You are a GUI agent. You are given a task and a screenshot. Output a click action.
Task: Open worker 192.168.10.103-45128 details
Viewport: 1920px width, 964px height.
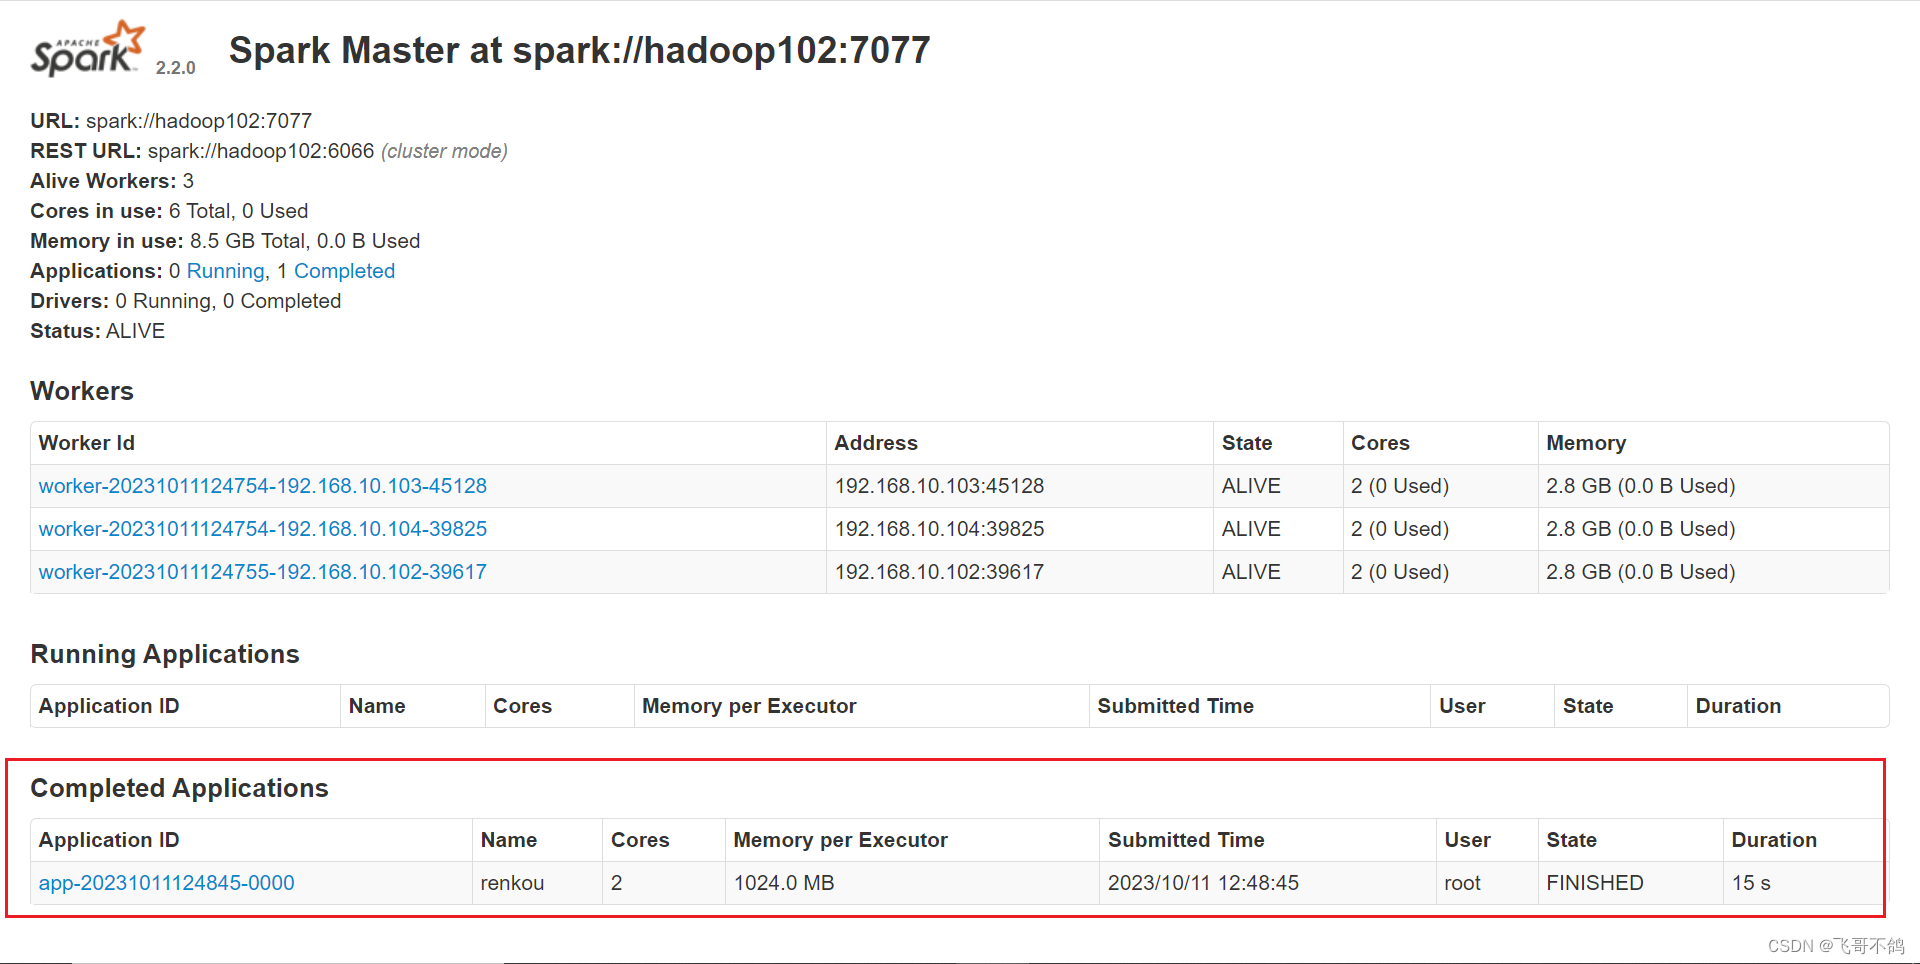point(263,486)
